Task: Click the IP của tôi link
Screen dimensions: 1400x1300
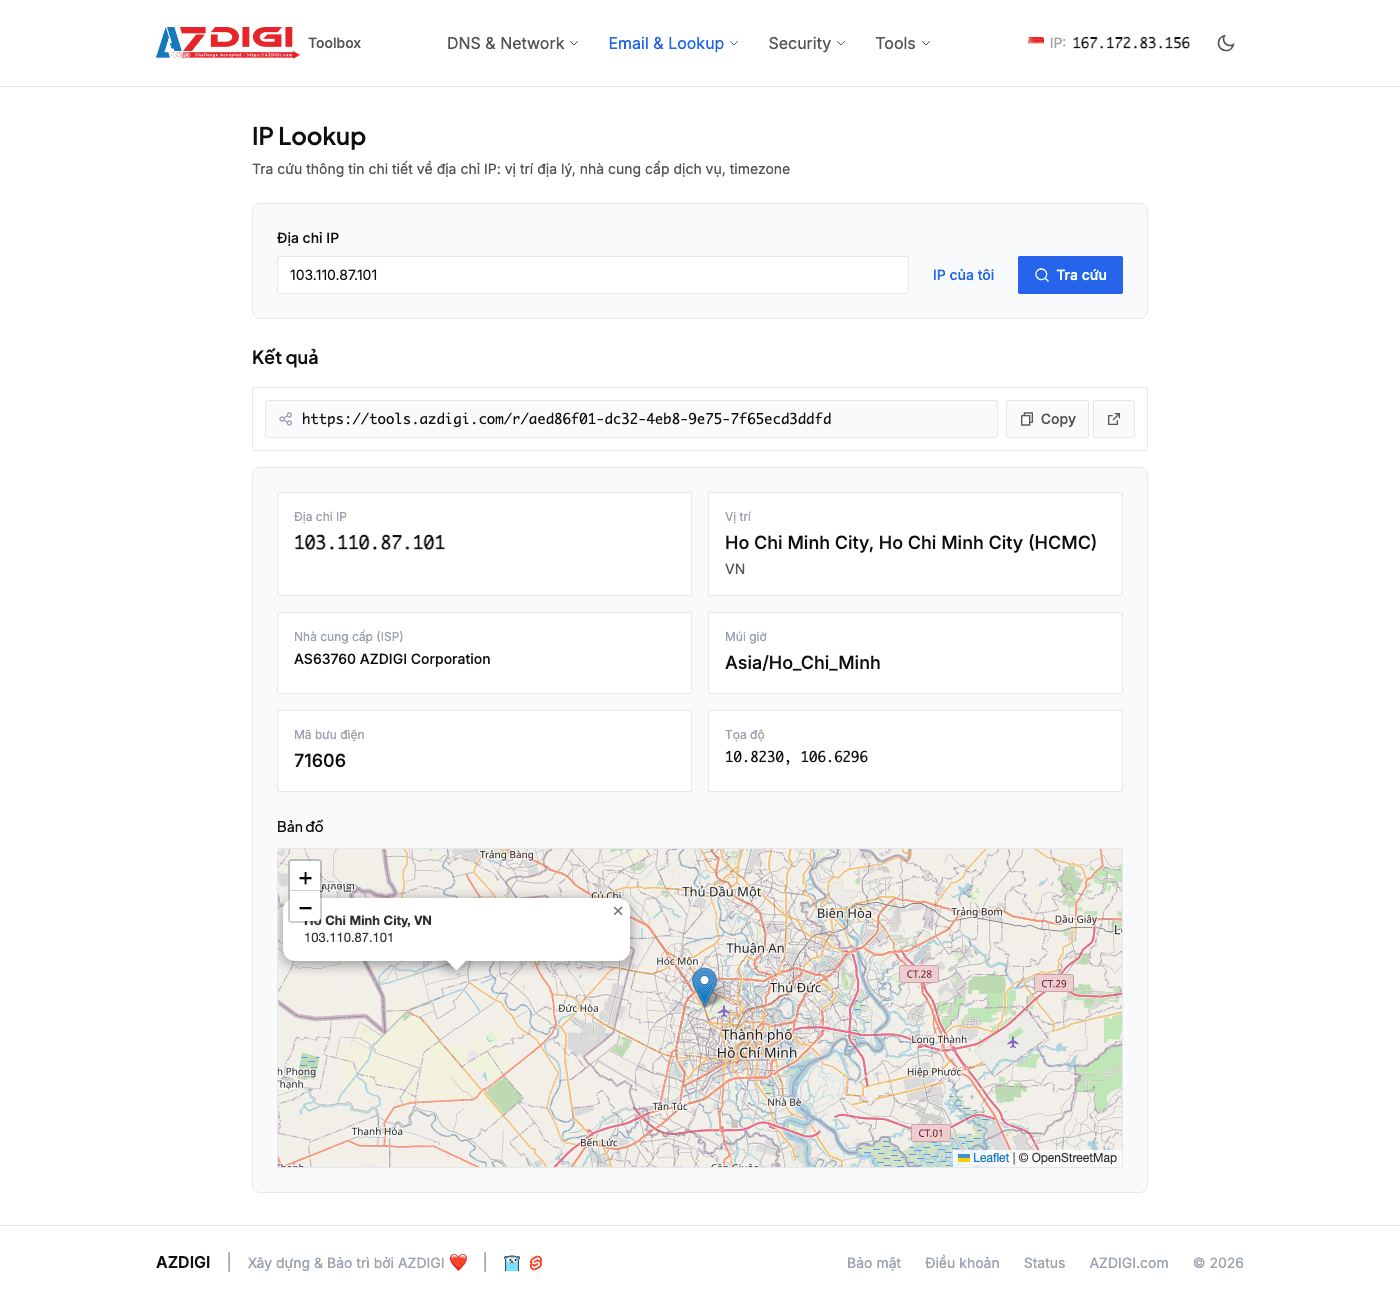Action: point(962,275)
